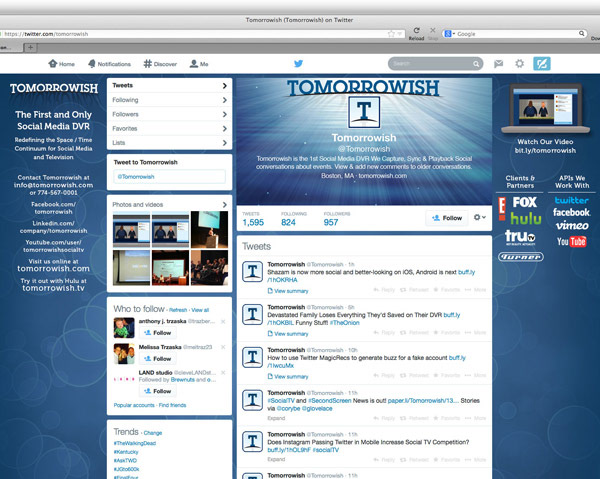The height and width of the screenshot is (479, 600).
Task: Follow anthony j. trzaska
Action: click(x=158, y=333)
